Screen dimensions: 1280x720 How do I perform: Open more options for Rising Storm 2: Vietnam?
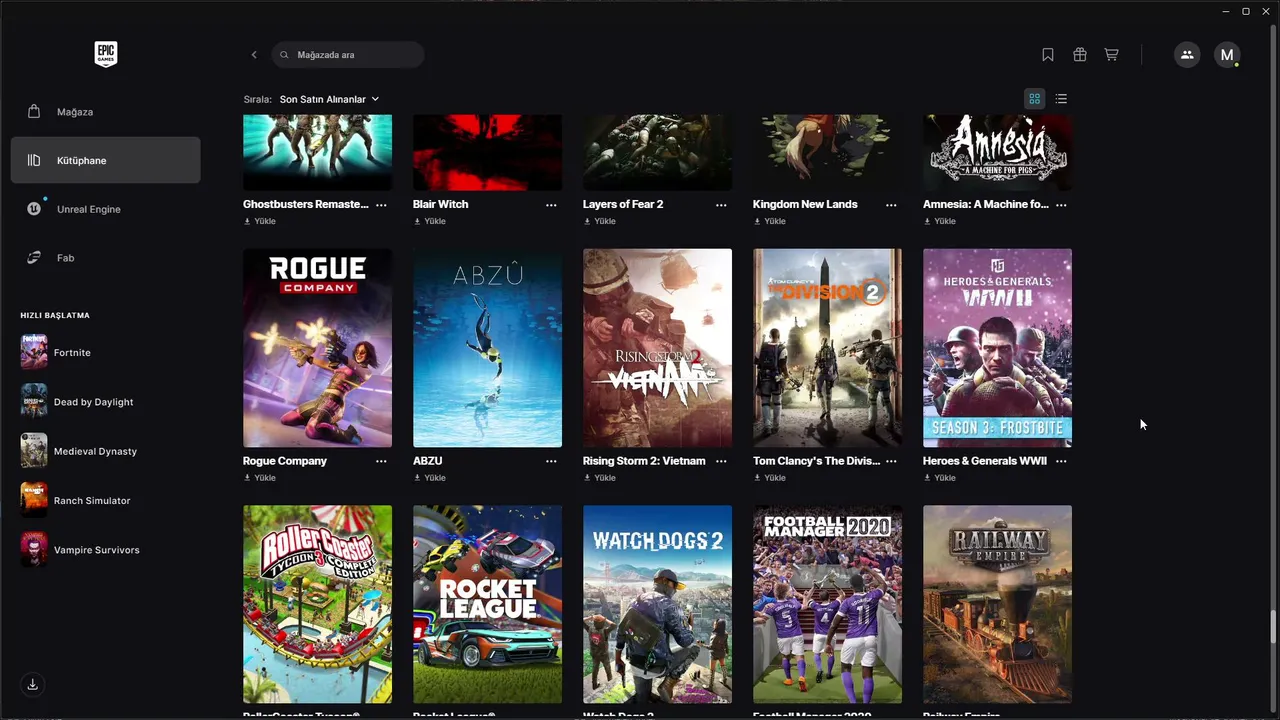point(721,461)
